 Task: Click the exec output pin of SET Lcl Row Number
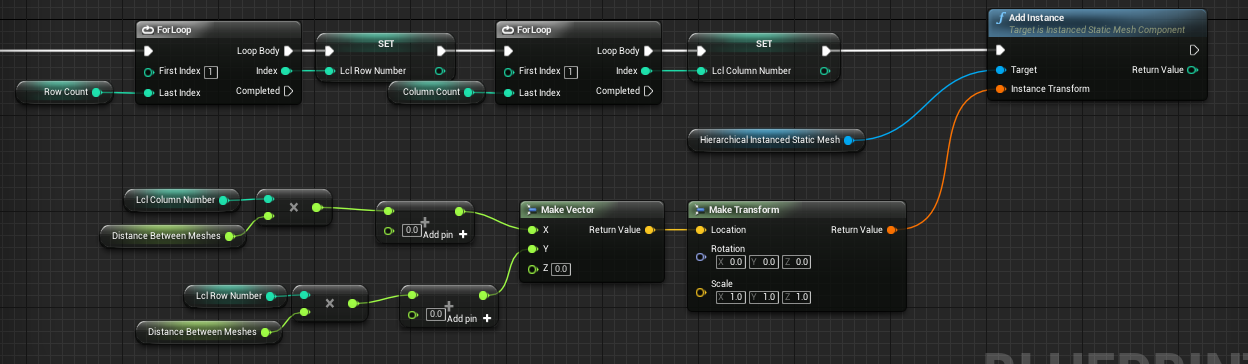tap(441, 51)
